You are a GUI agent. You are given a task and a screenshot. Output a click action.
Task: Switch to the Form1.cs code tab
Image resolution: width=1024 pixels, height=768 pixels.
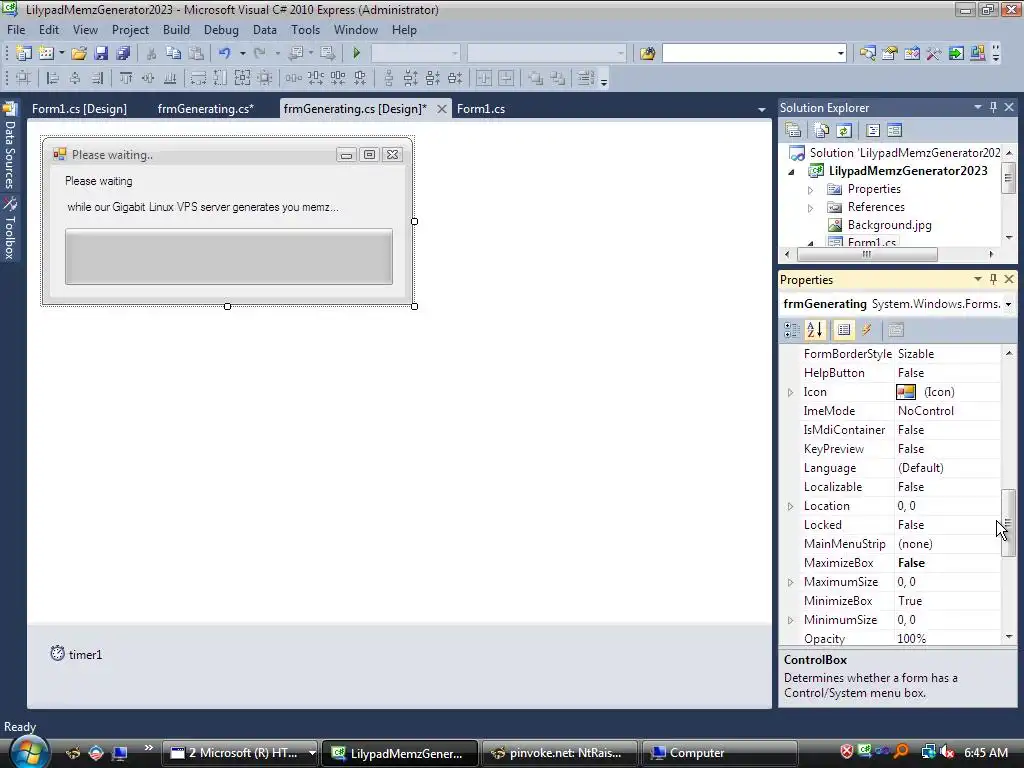click(x=481, y=109)
